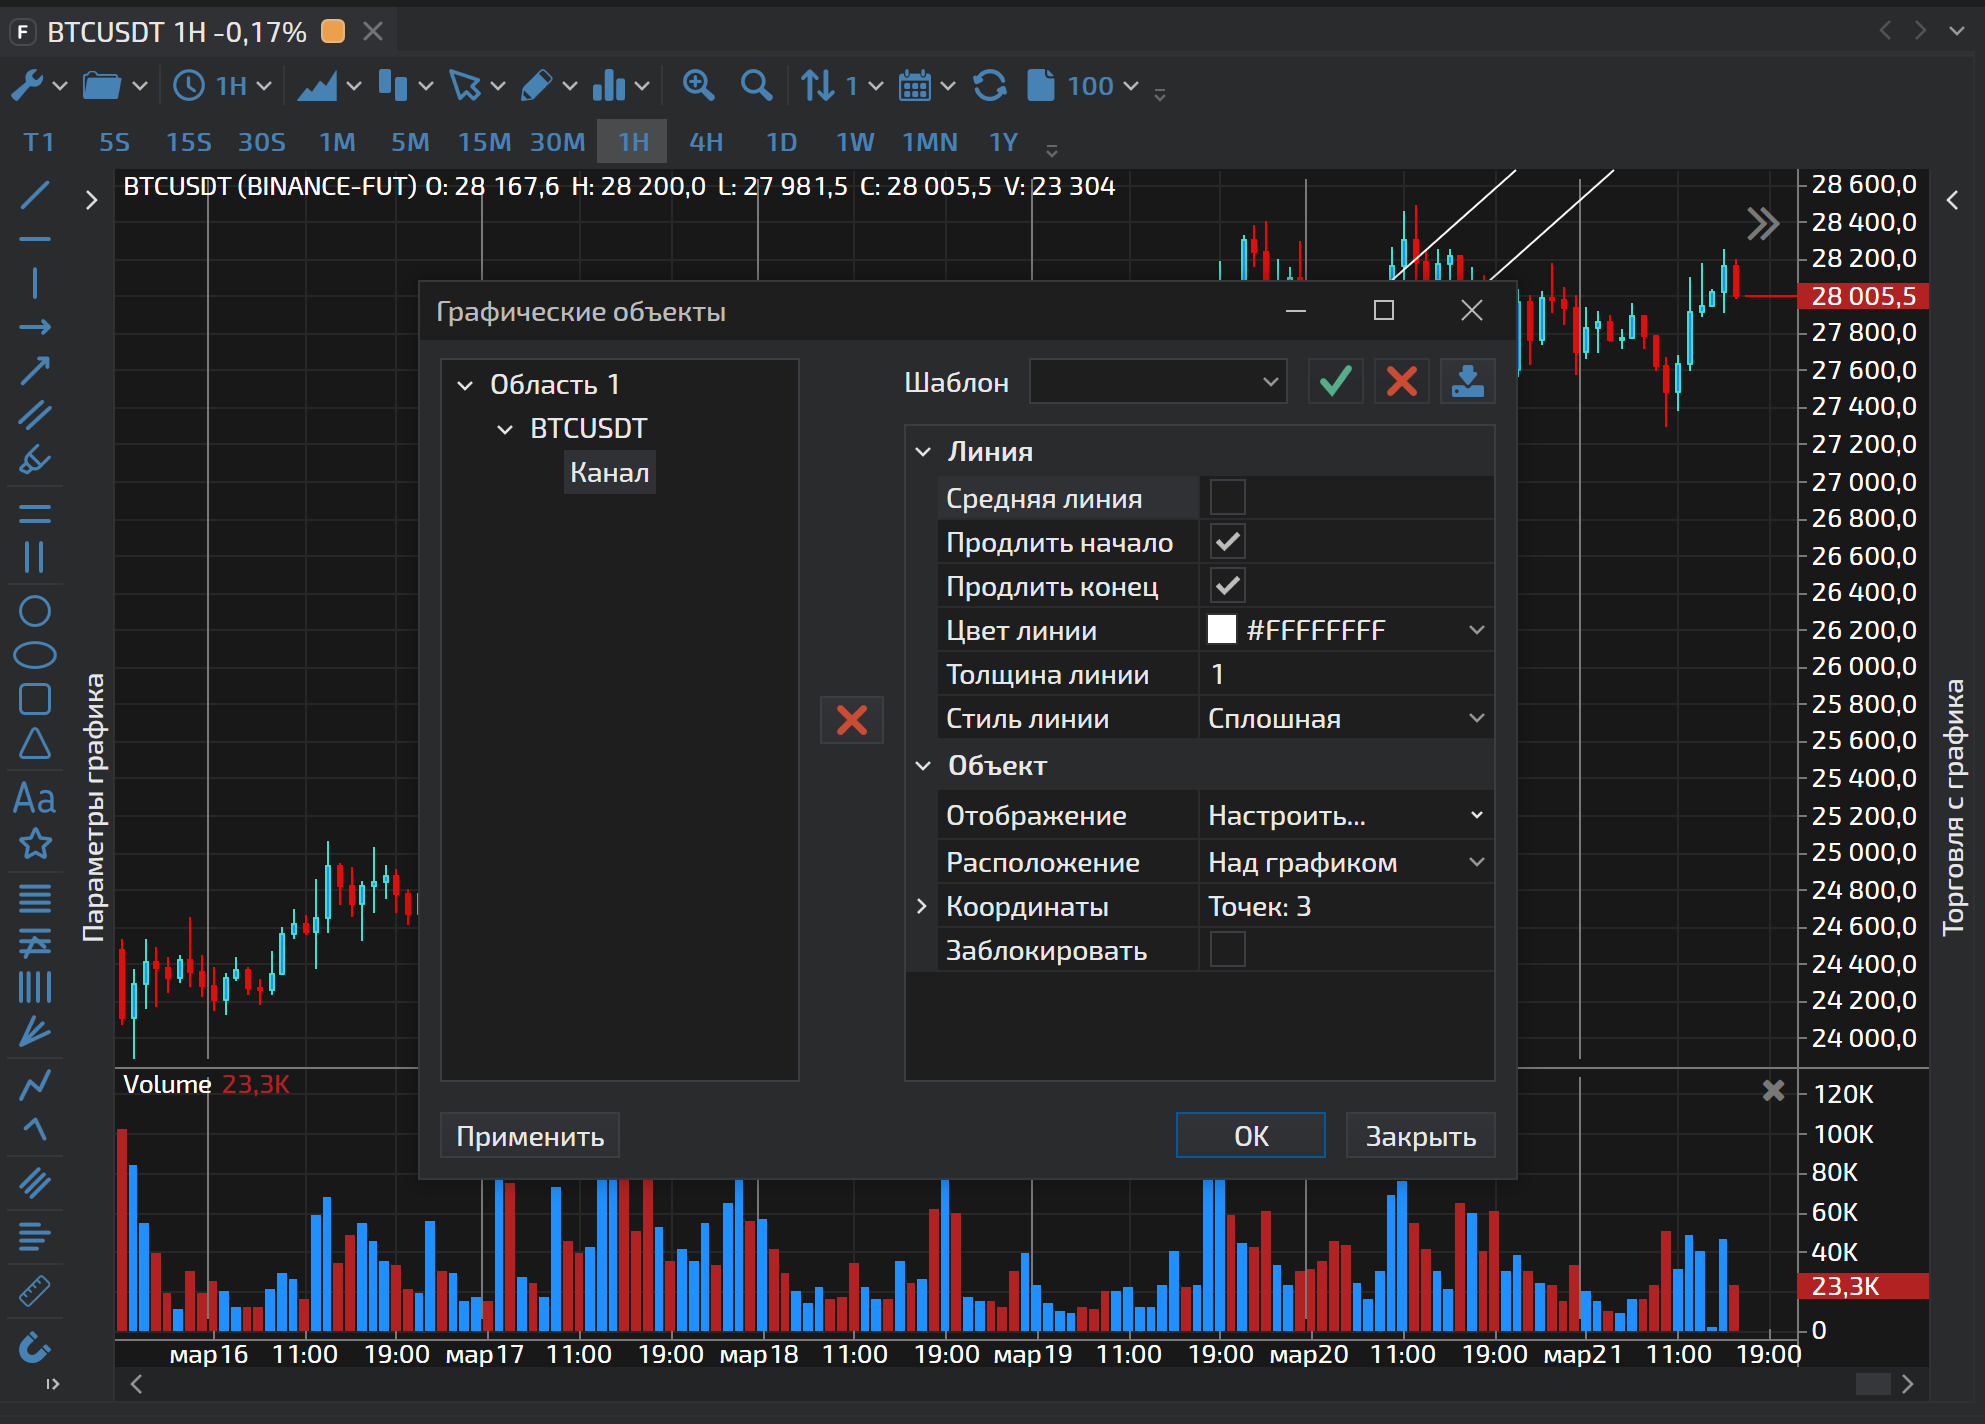1985x1424 pixels.
Task: Click the OK button
Action: pyautogui.click(x=1250, y=1136)
